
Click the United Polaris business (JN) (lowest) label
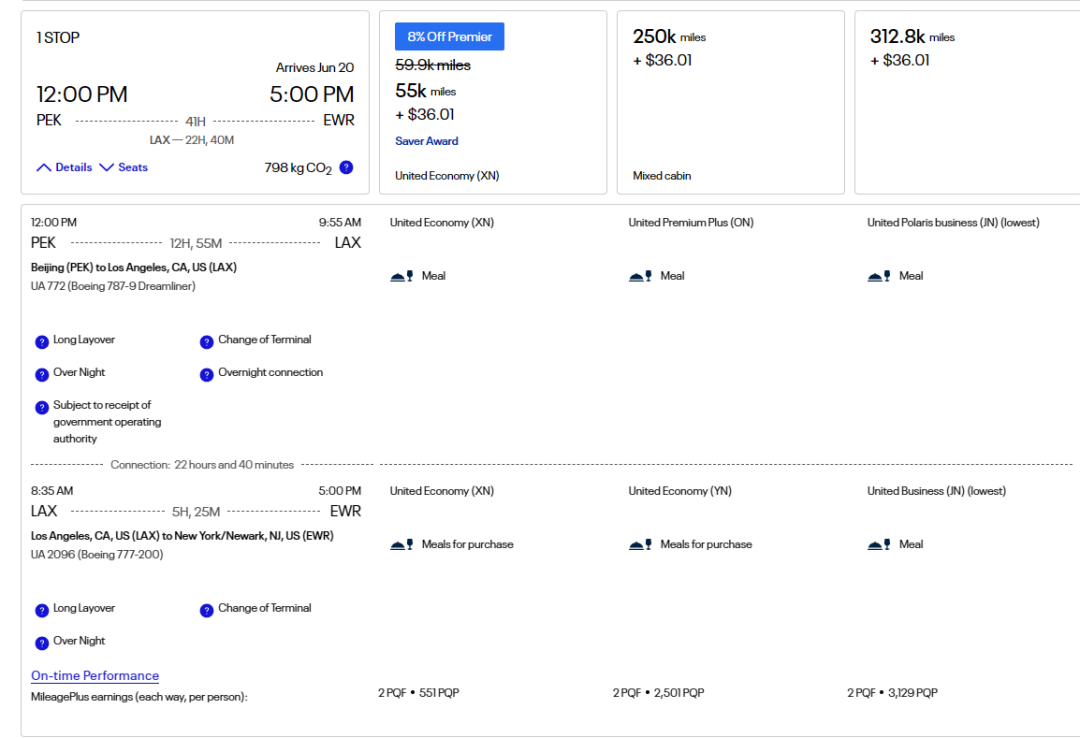[953, 223]
